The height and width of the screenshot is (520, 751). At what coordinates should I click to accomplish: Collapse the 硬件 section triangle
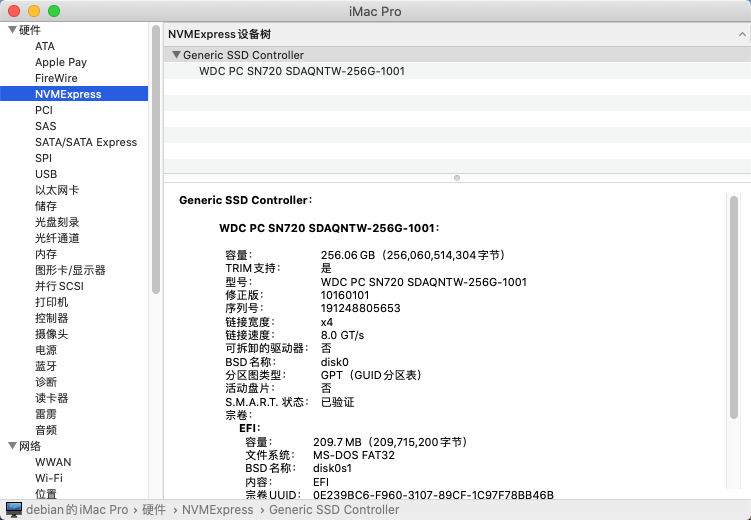click(x=12, y=30)
